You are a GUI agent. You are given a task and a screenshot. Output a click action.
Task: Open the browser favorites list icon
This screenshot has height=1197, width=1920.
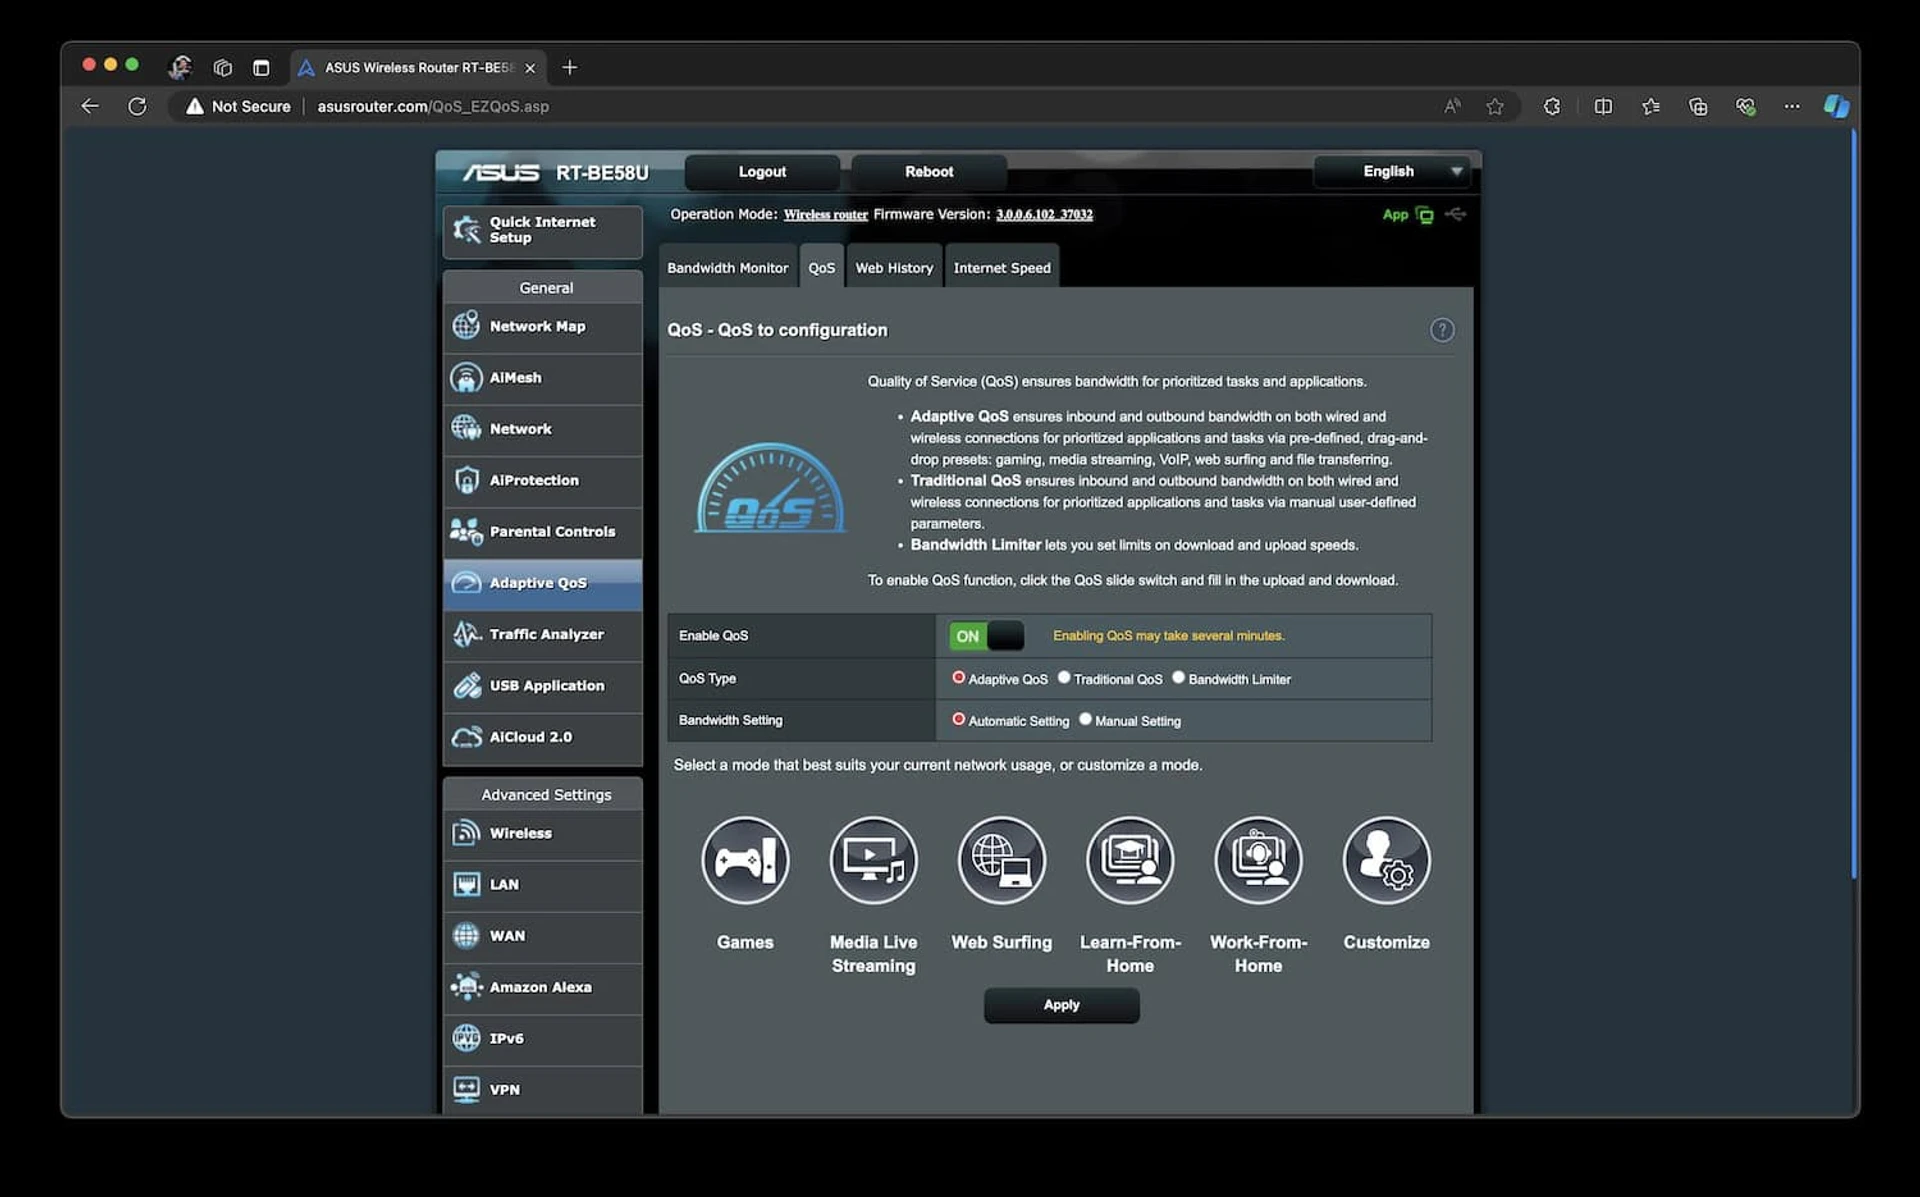pyautogui.click(x=1650, y=106)
